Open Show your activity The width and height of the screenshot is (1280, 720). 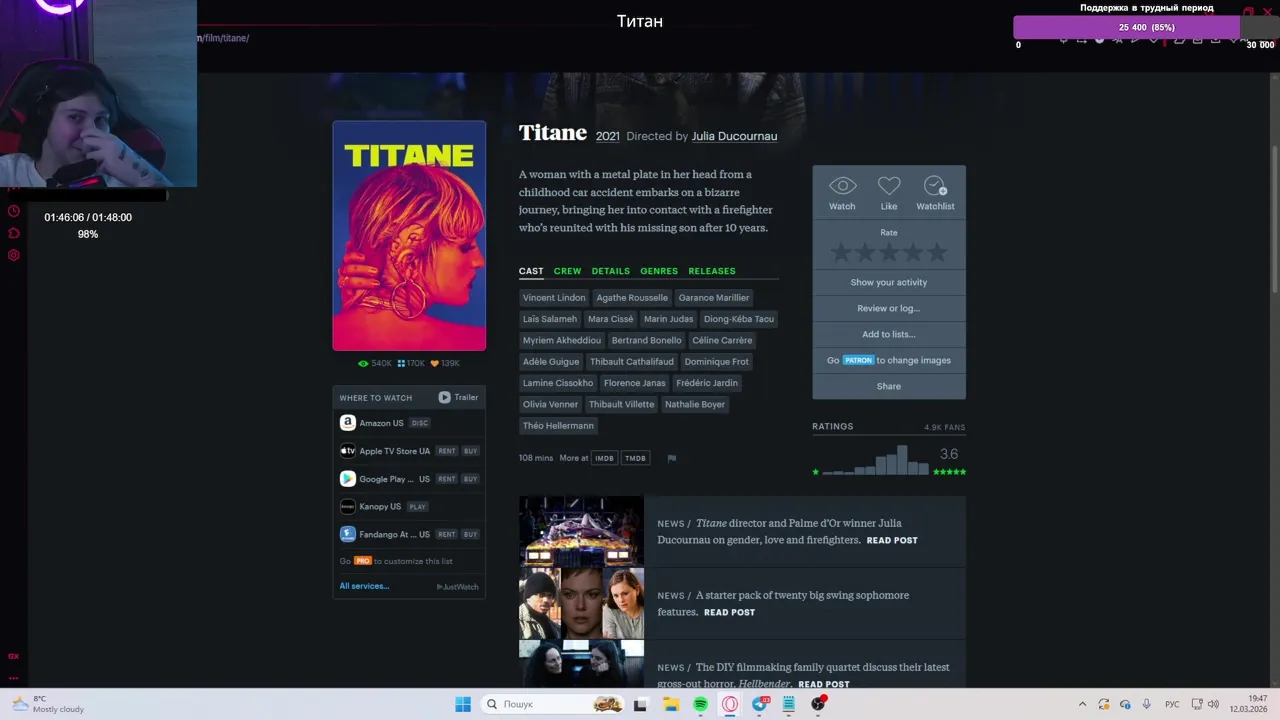click(889, 282)
